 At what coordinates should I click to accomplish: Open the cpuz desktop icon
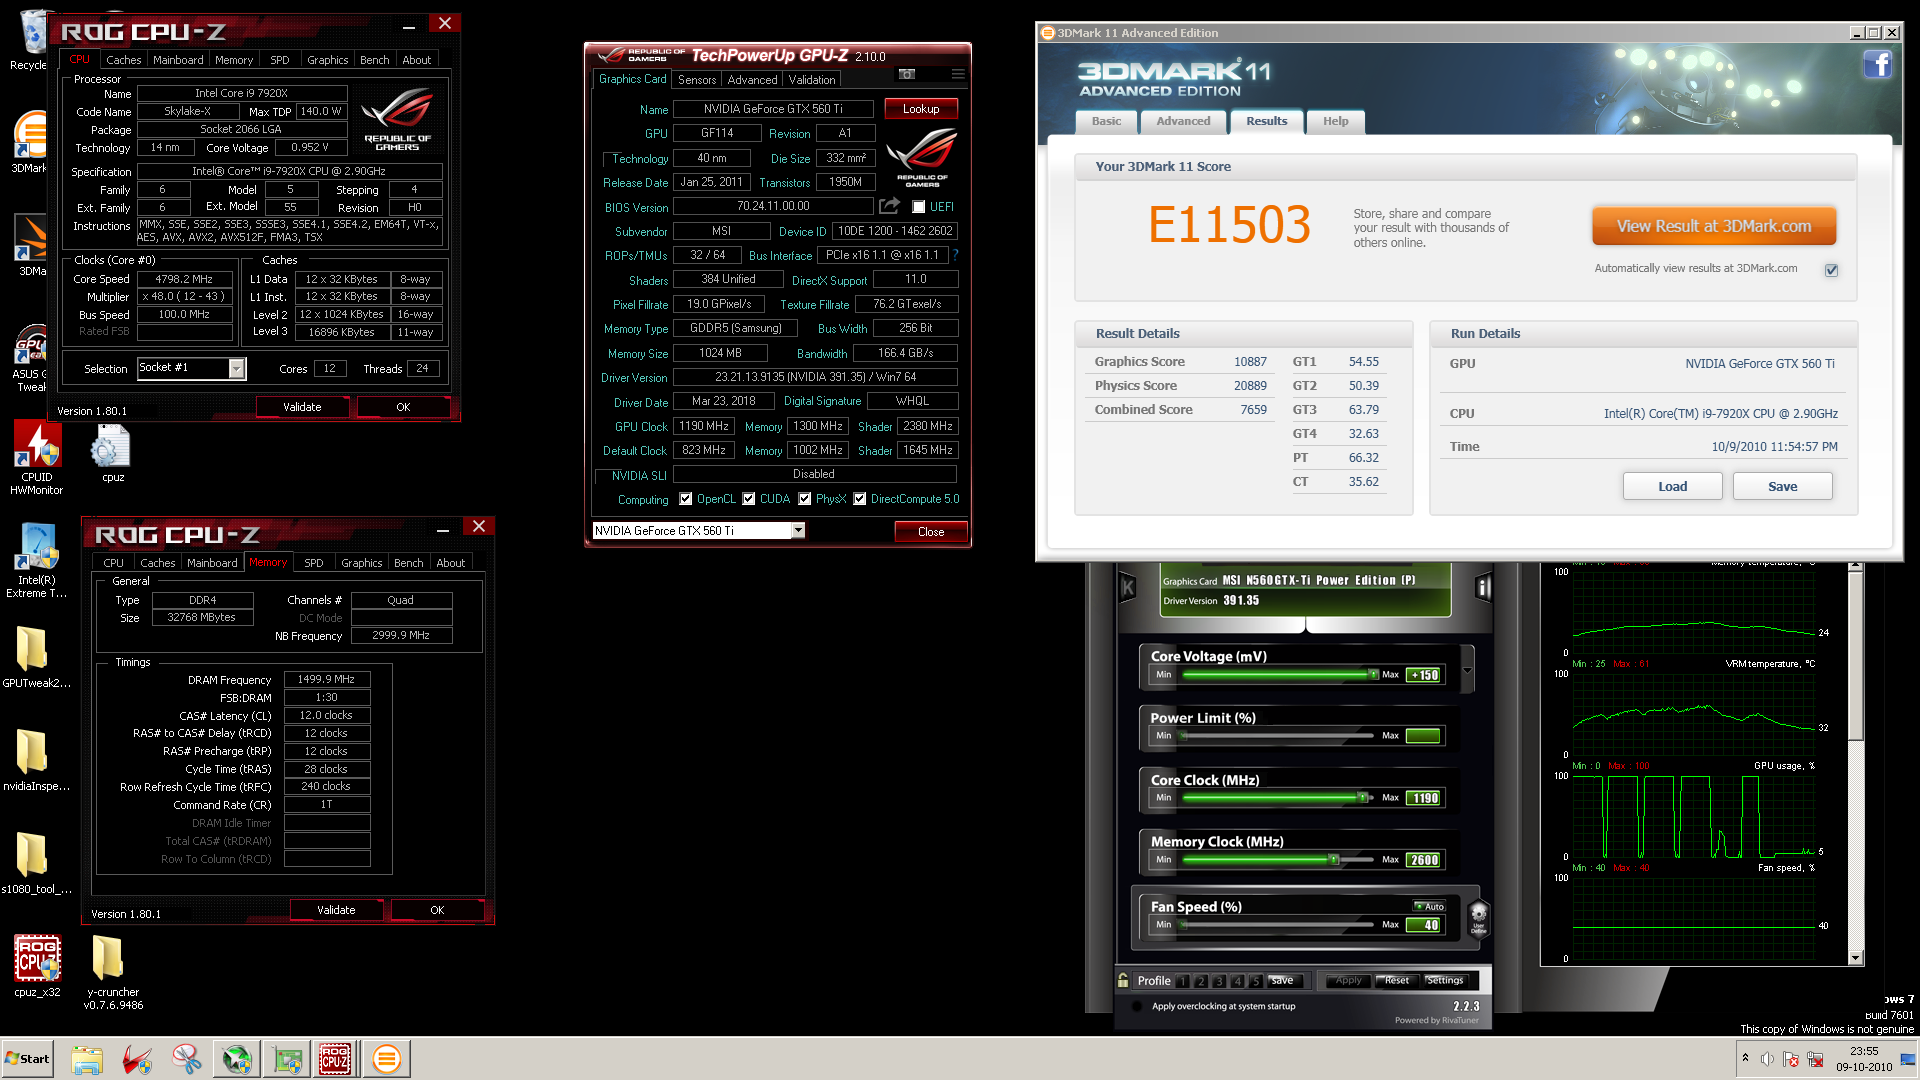(x=112, y=454)
